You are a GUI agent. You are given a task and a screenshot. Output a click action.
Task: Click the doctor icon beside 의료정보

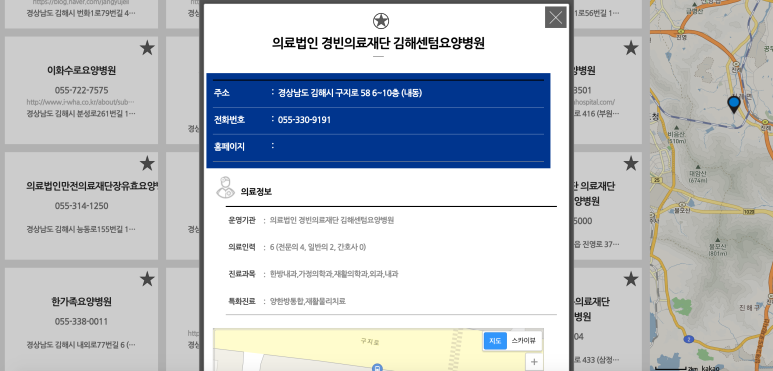pos(225,187)
